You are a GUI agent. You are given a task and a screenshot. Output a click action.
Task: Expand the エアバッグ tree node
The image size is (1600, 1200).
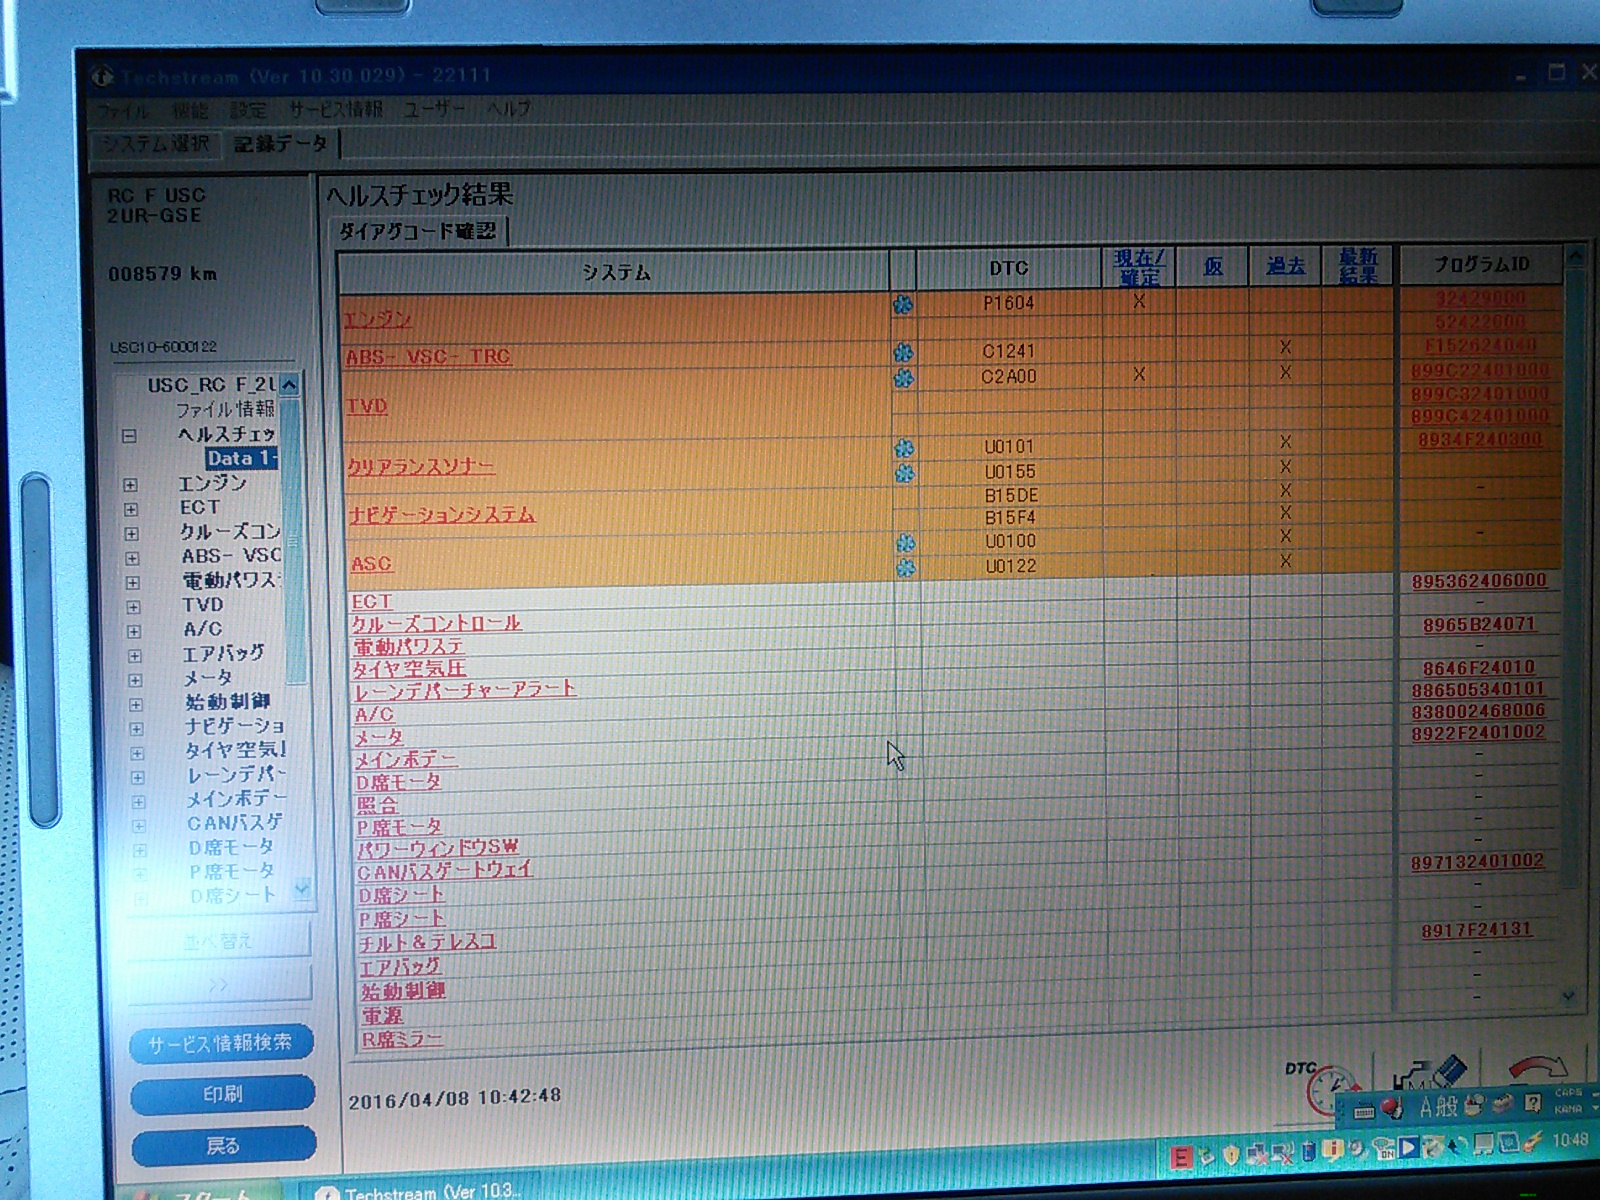[x=134, y=656]
